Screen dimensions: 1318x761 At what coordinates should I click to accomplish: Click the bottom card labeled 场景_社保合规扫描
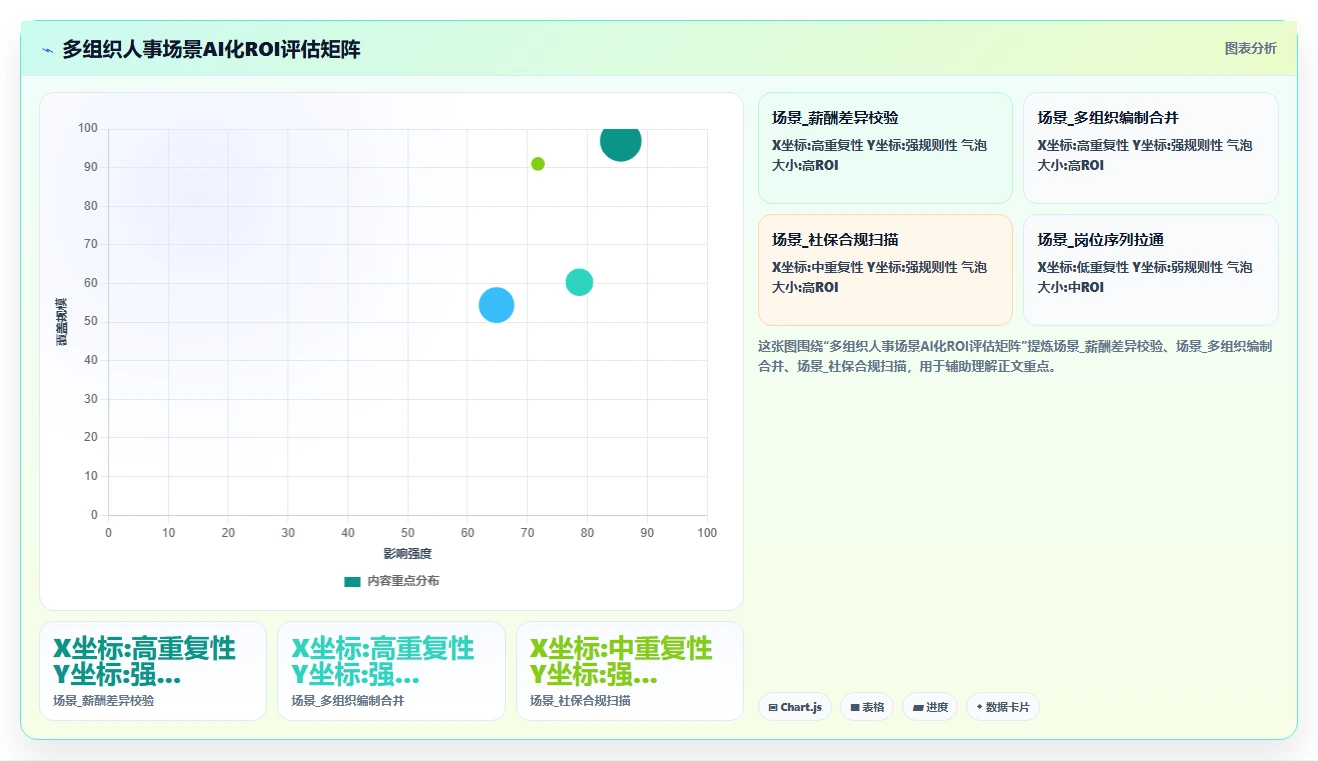coord(630,671)
